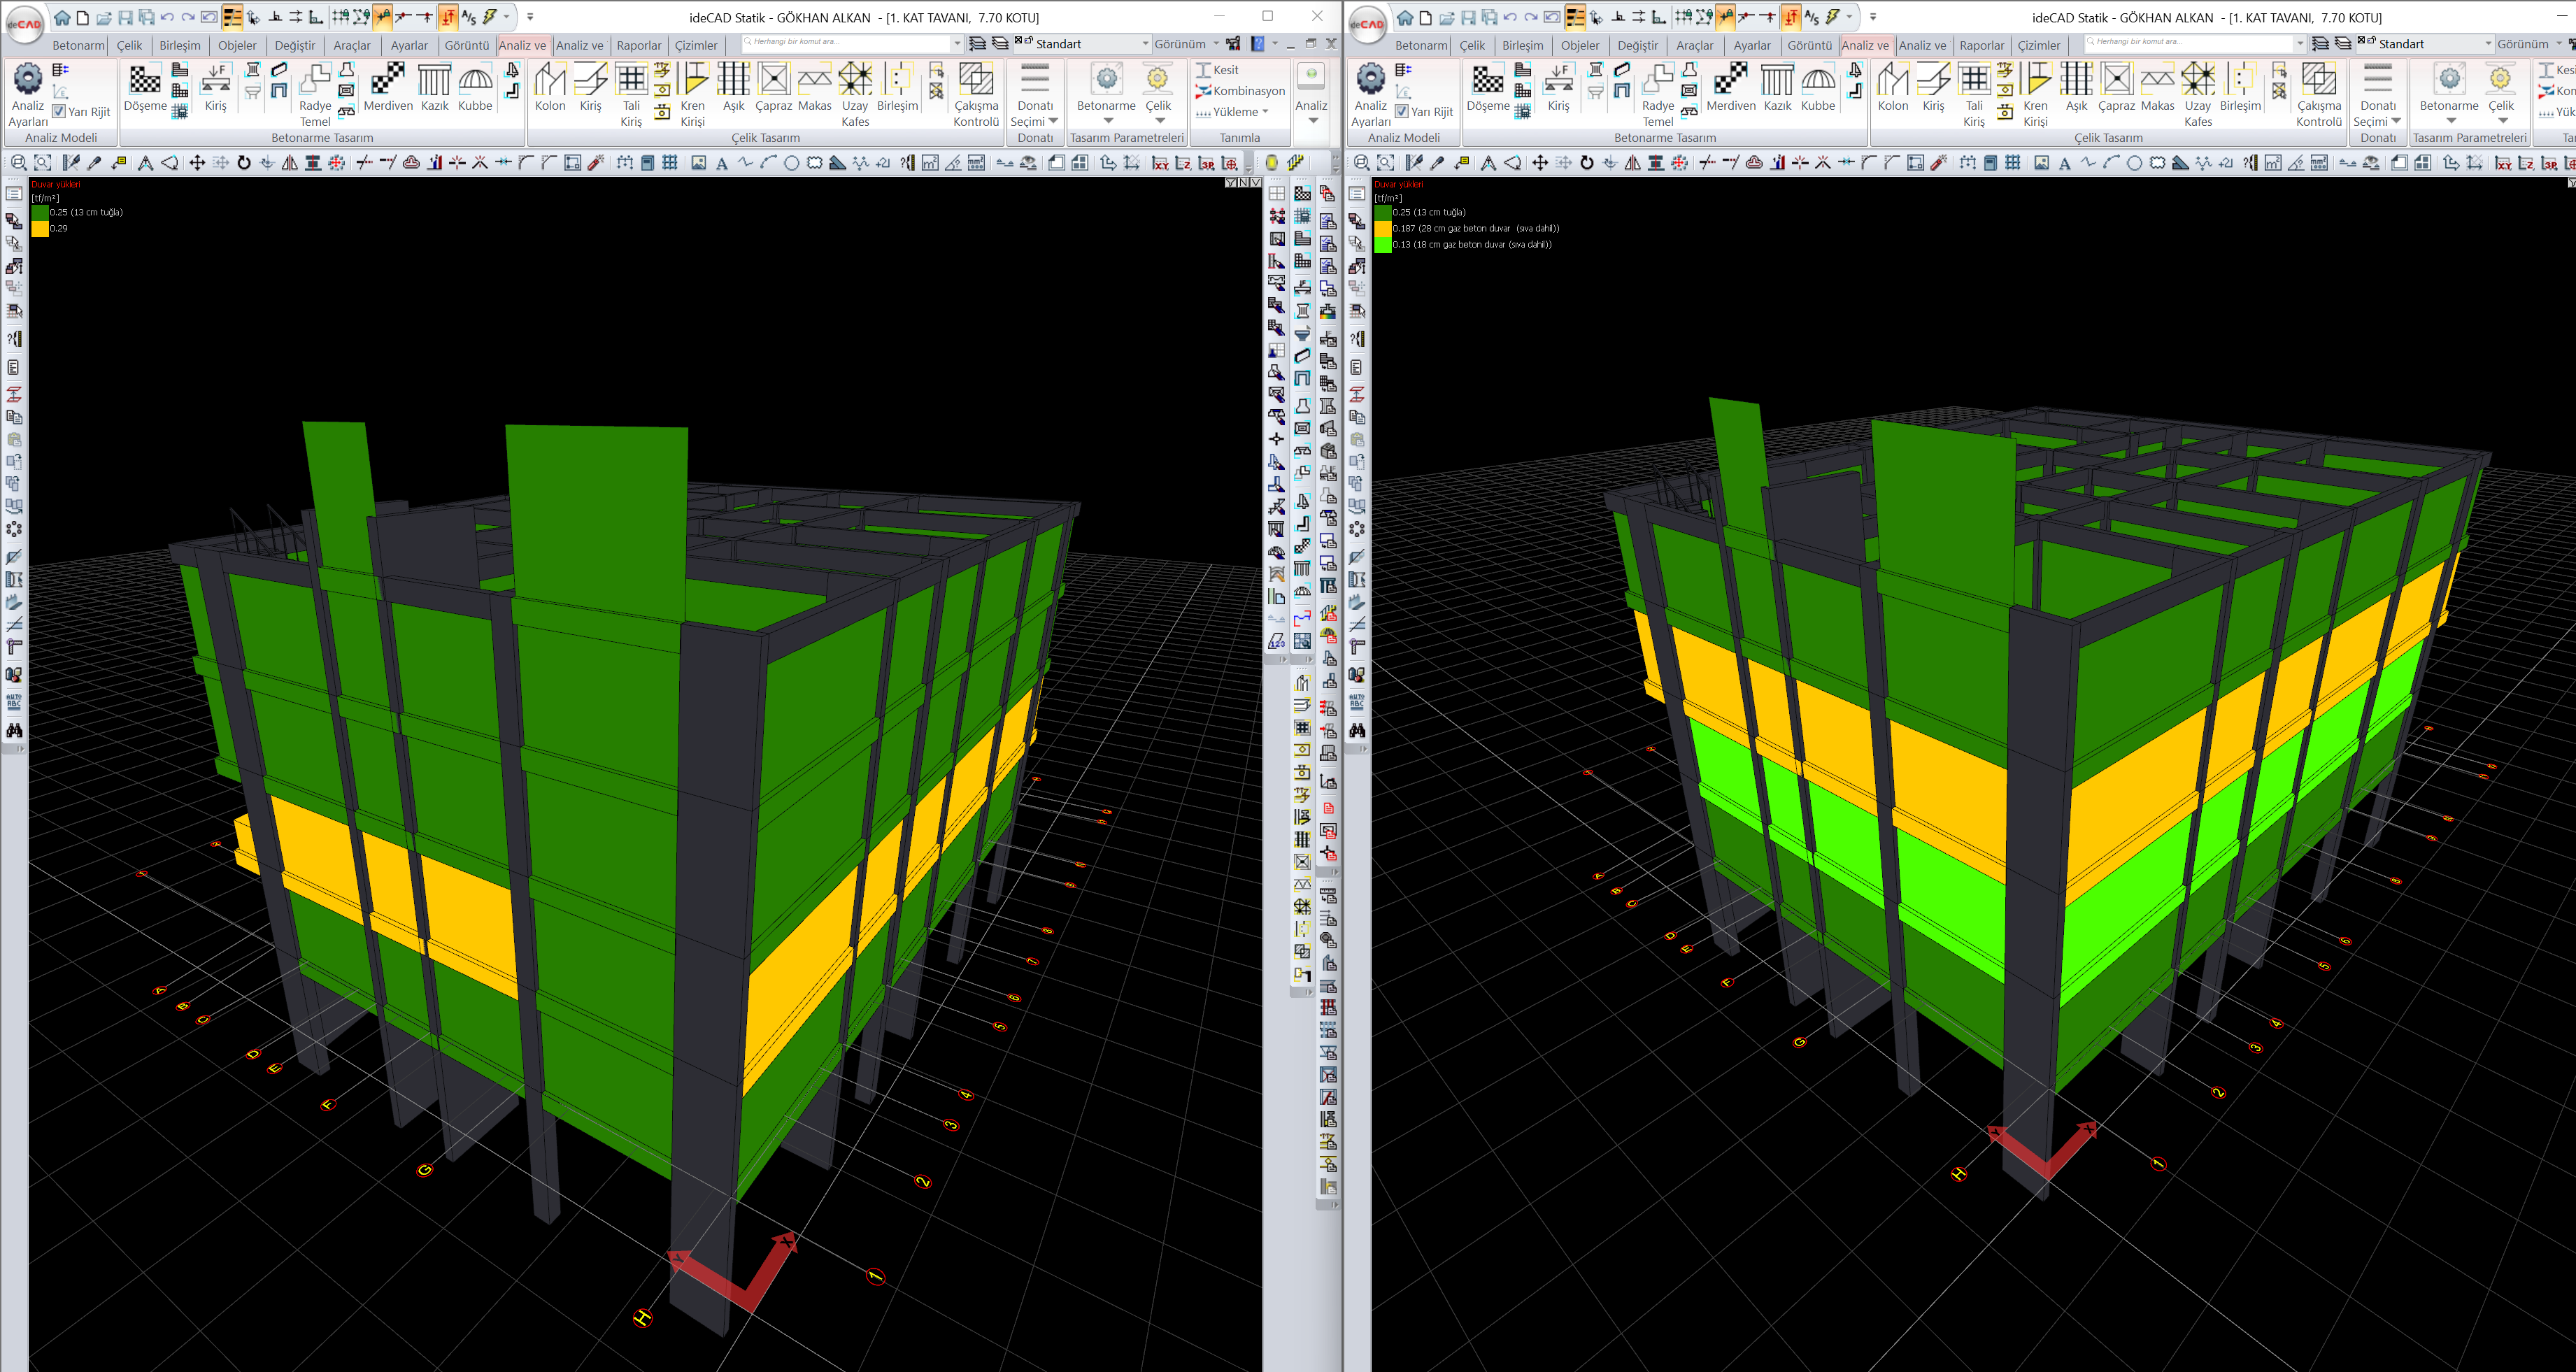Click the home icon in left window toolbar
This screenshot has height=1372, width=2576.
coord(62,17)
